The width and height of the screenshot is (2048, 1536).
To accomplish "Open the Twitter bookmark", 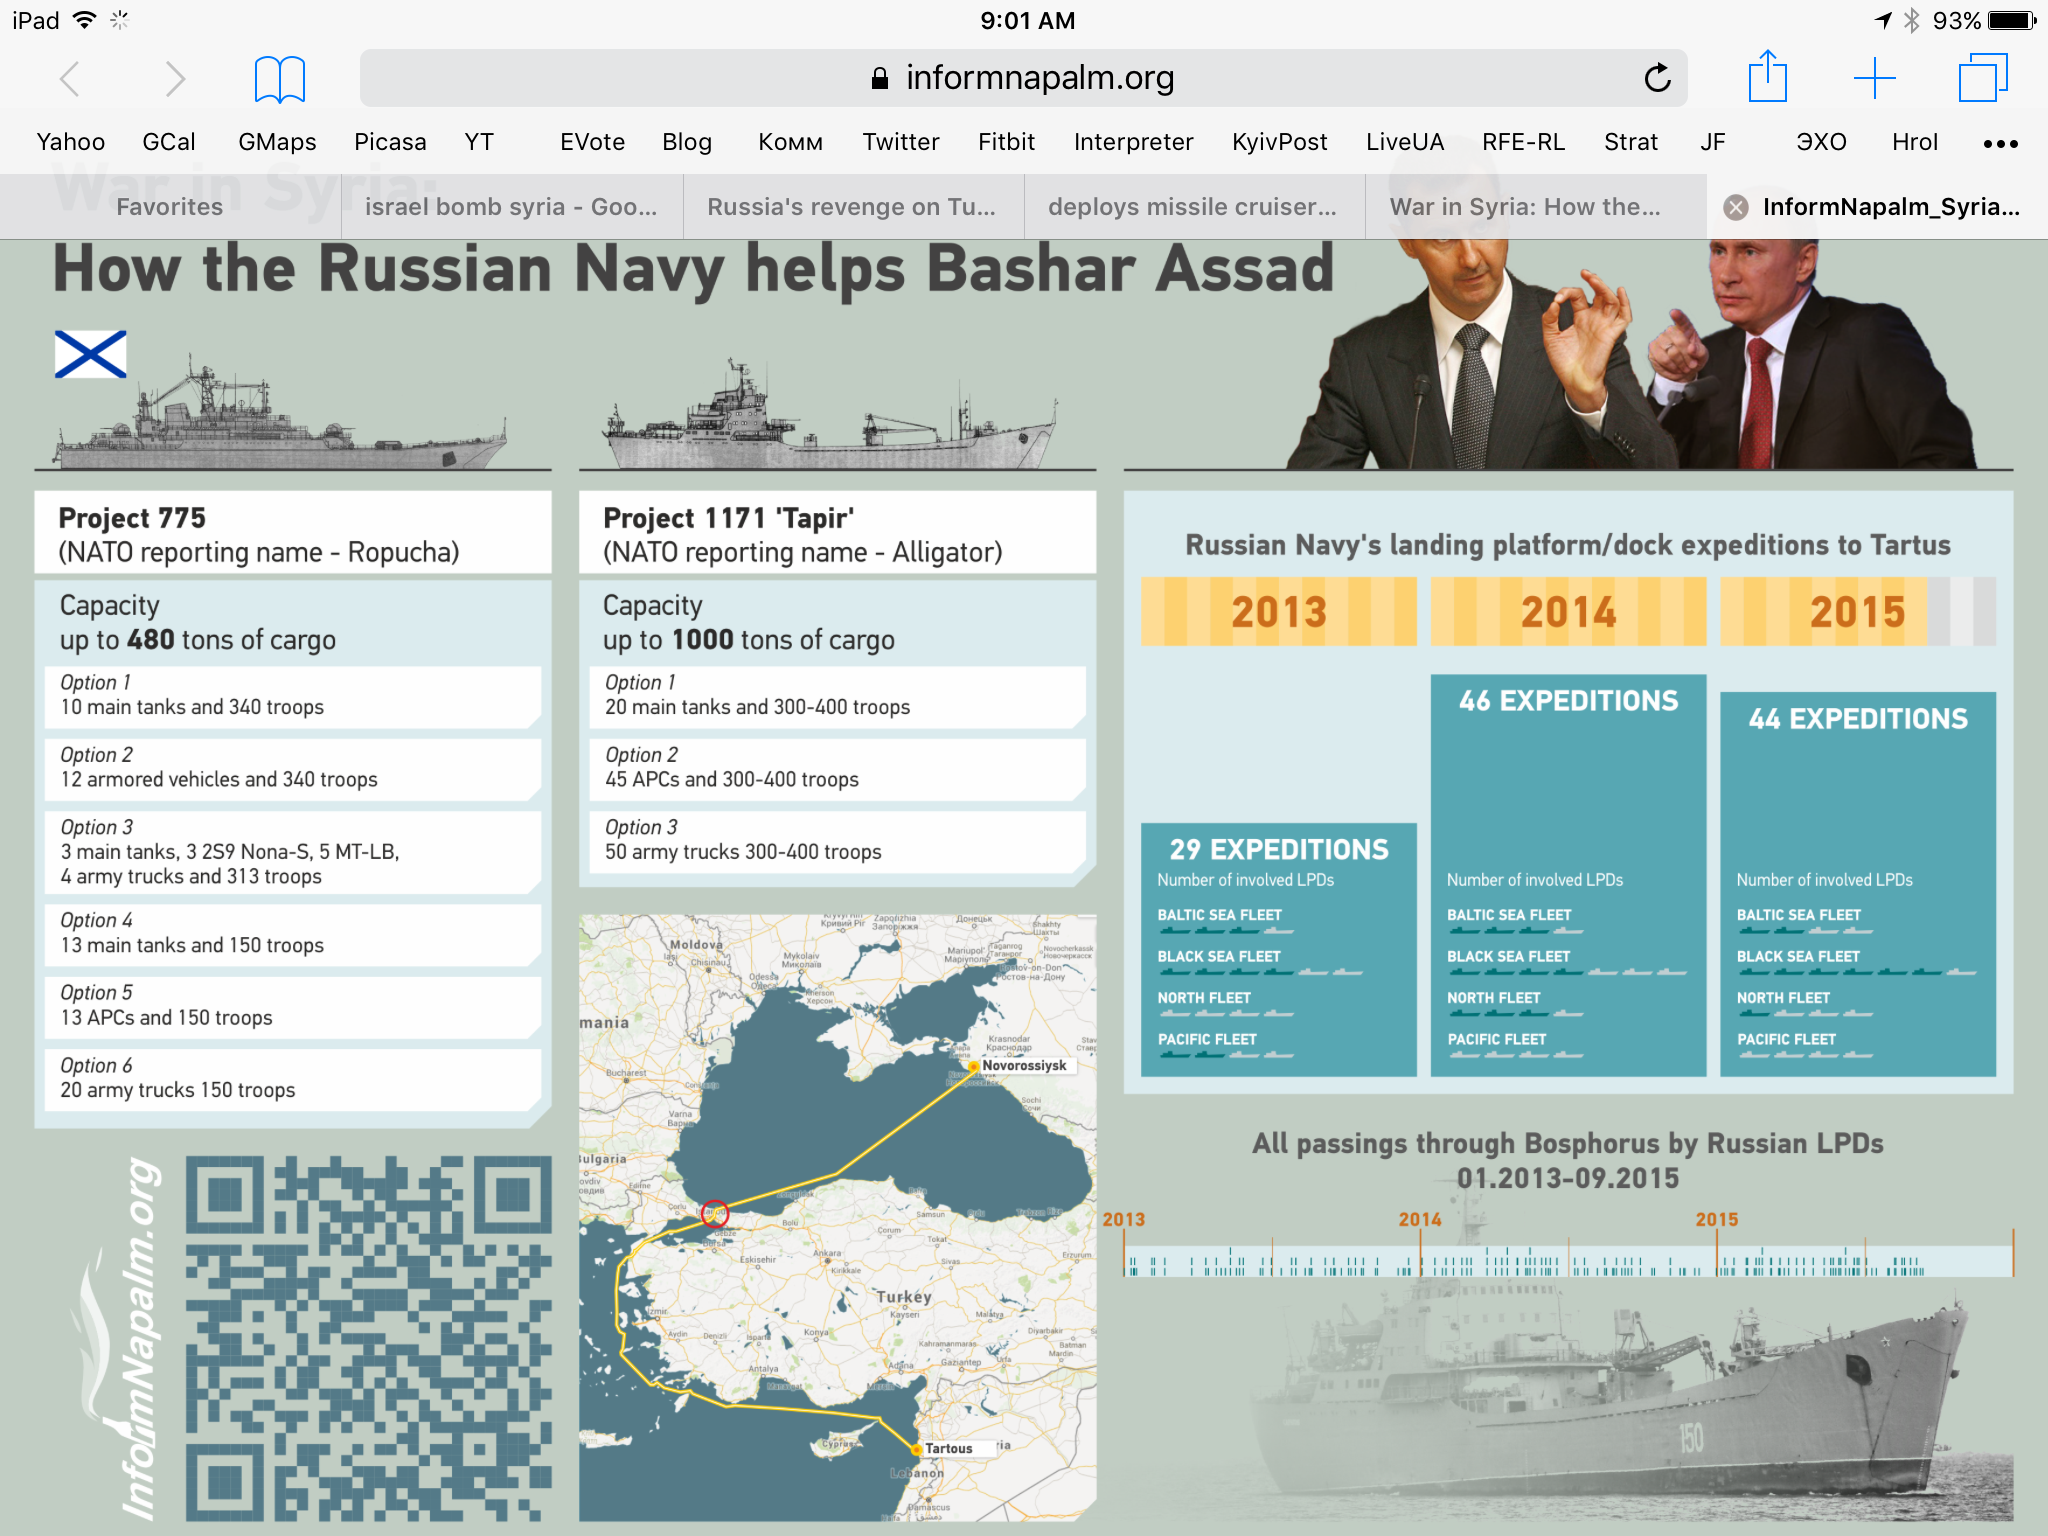I will (900, 142).
